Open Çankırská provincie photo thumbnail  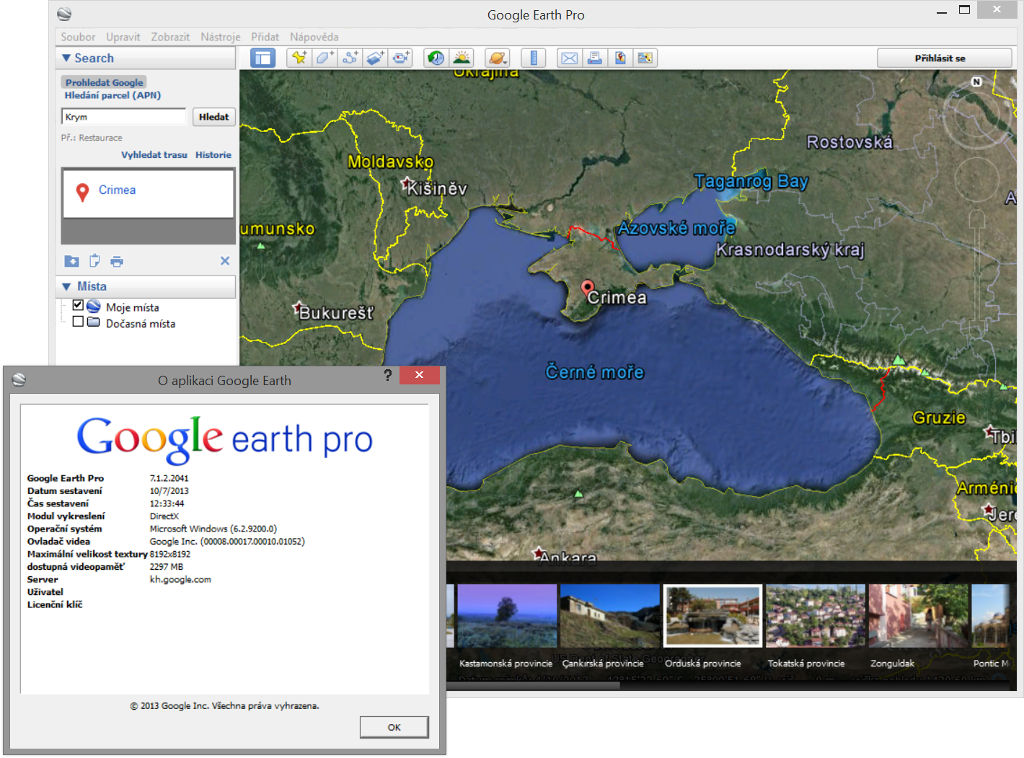(x=609, y=616)
